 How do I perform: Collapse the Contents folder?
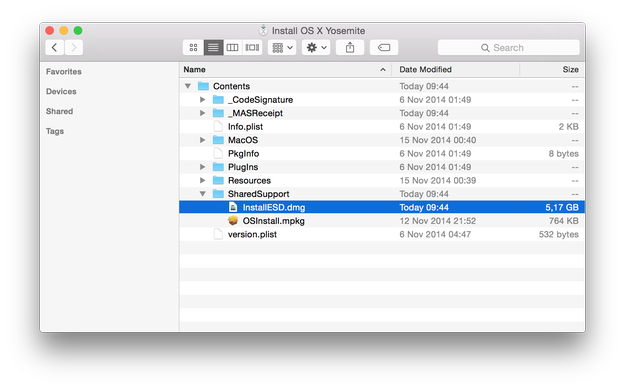[x=188, y=86]
